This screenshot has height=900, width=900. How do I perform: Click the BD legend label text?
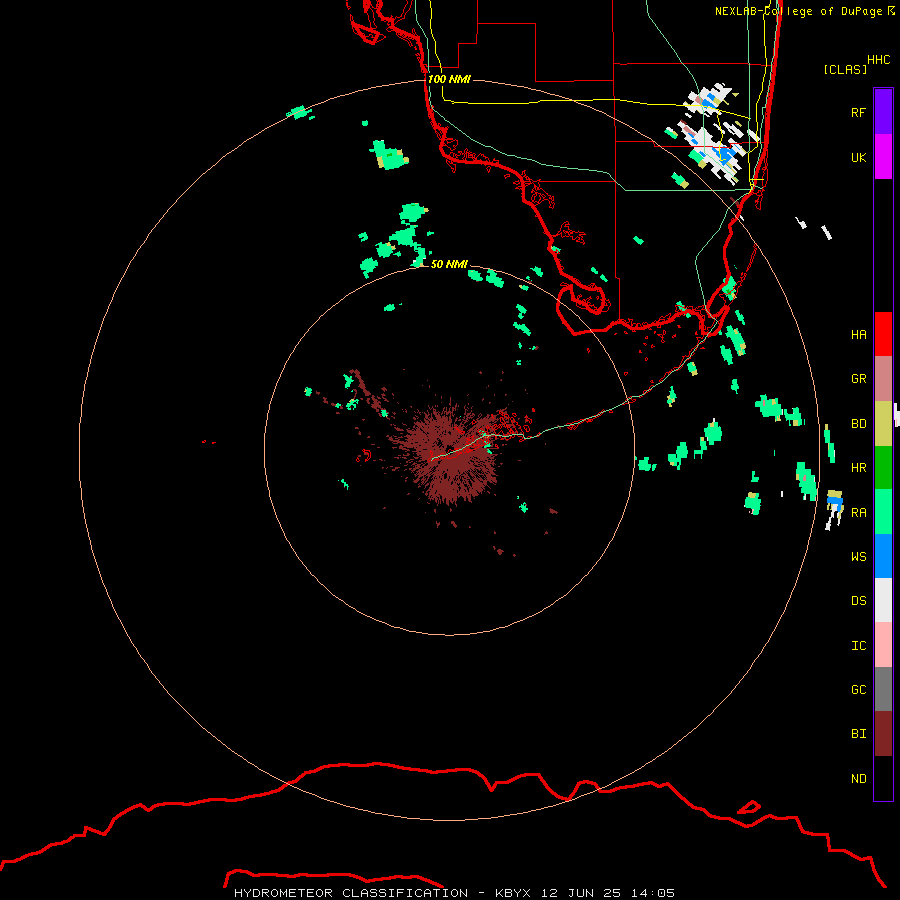click(x=859, y=424)
